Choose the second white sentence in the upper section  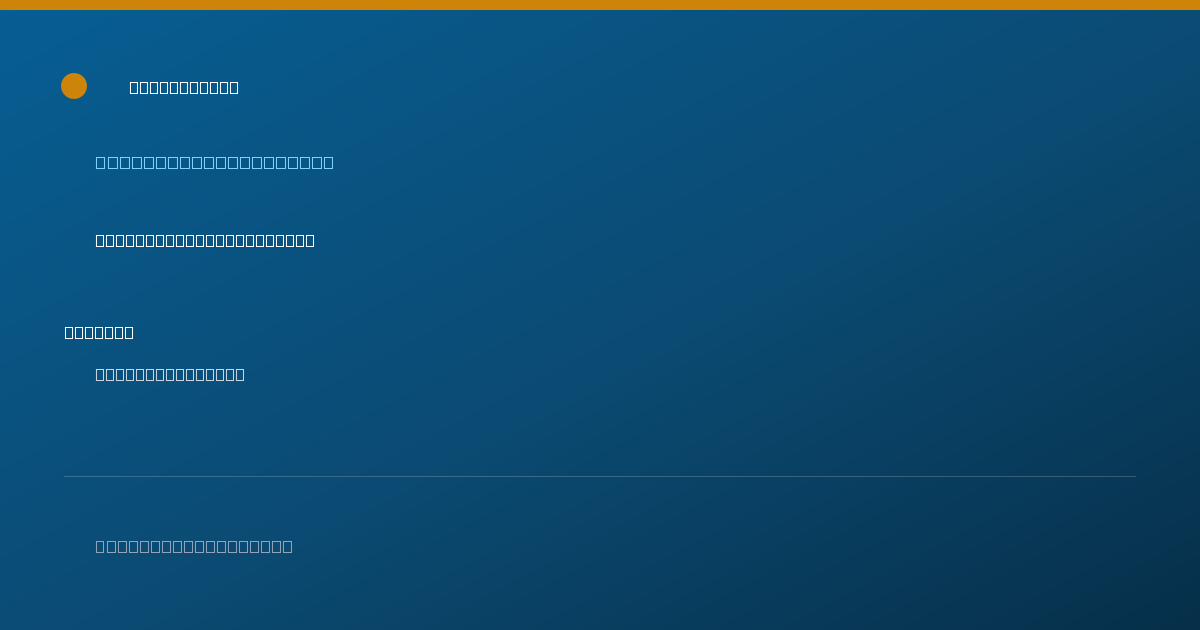pos(205,240)
